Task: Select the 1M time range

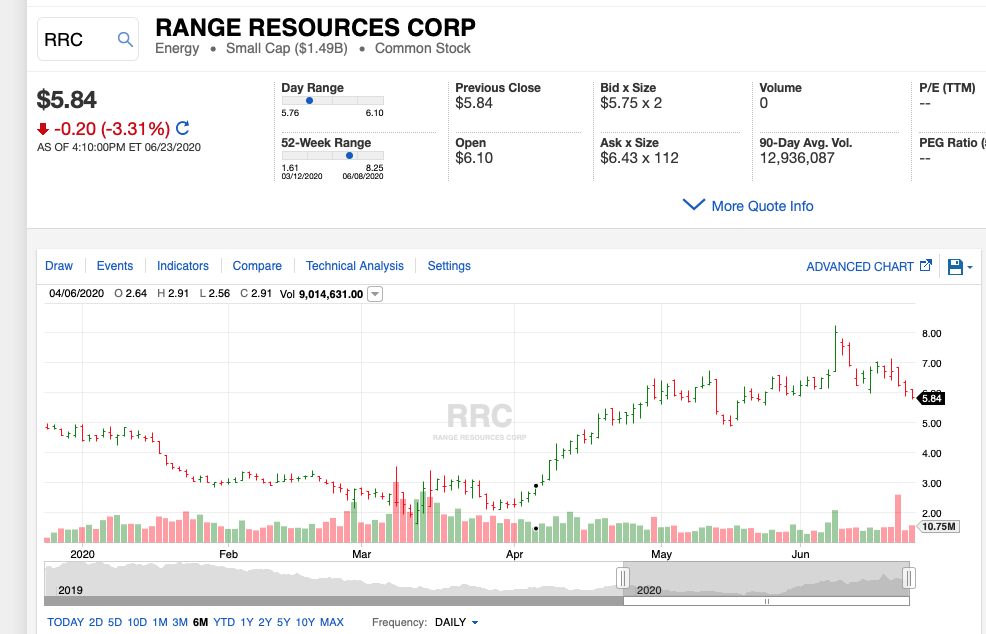Action: click(160, 622)
